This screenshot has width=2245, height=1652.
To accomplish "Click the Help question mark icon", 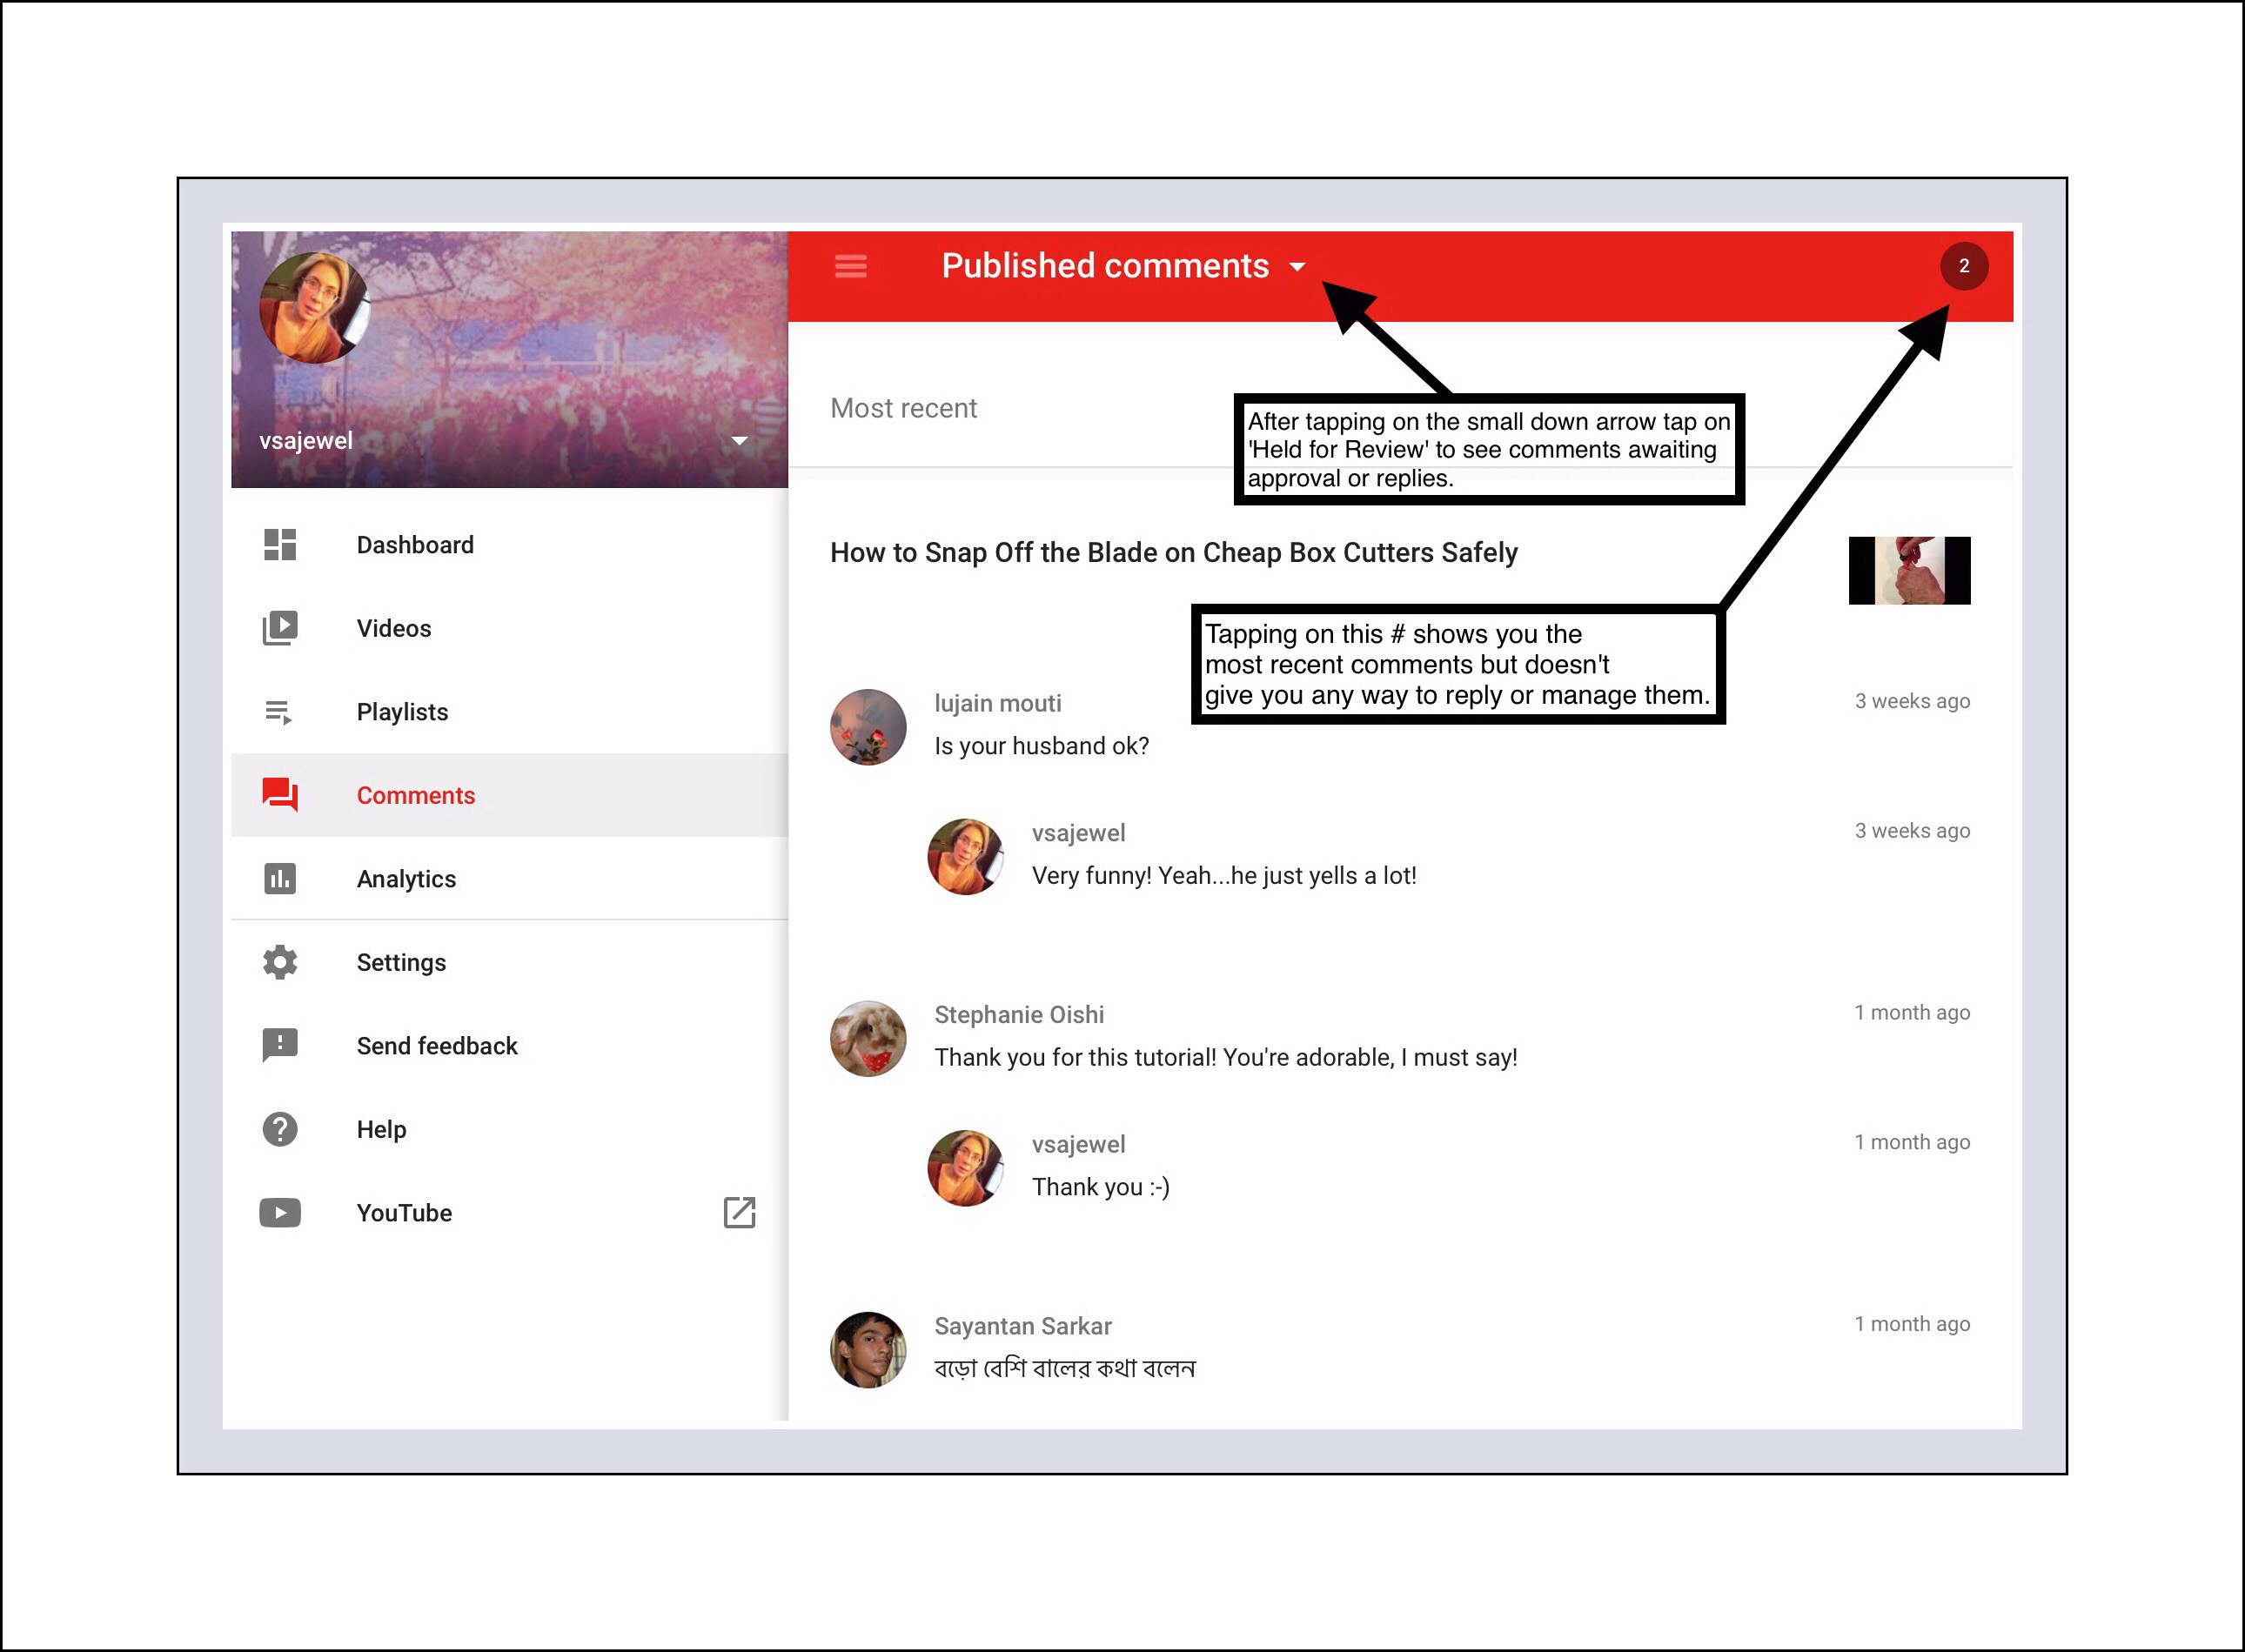I will (280, 1129).
